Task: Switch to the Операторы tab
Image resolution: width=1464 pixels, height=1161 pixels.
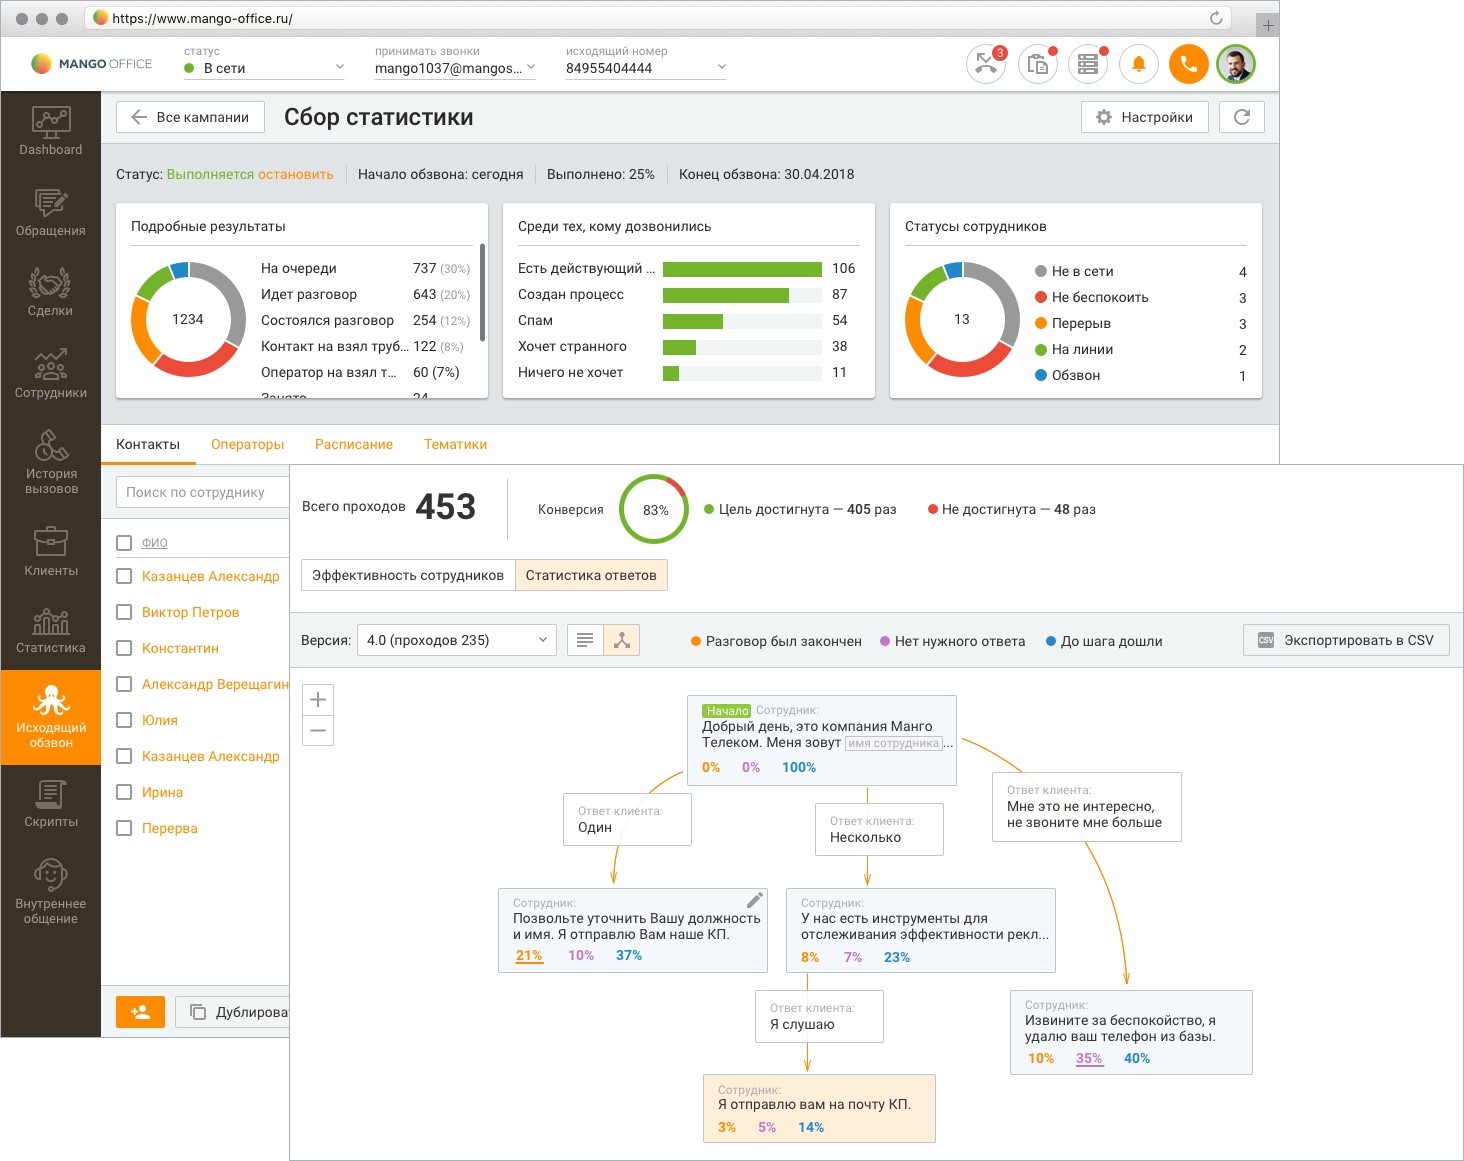Action: point(247,444)
